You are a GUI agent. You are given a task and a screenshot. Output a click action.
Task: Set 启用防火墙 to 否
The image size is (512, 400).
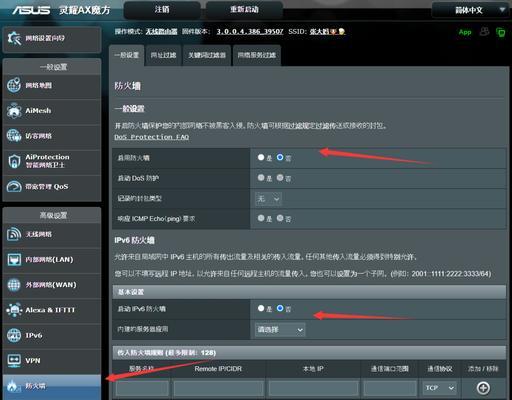280,157
